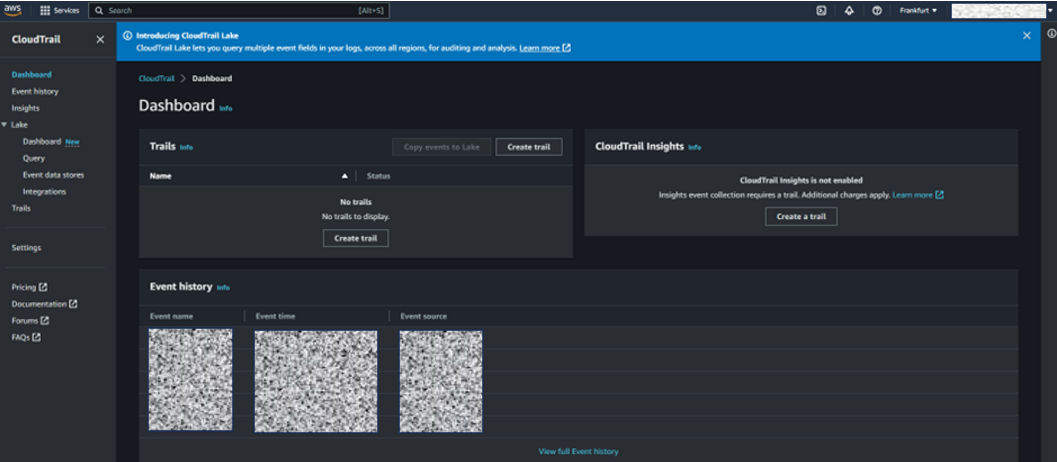Open the right-side info panel icon
The height and width of the screenshot is (462, 1057).
click(x=1051, y=33)
